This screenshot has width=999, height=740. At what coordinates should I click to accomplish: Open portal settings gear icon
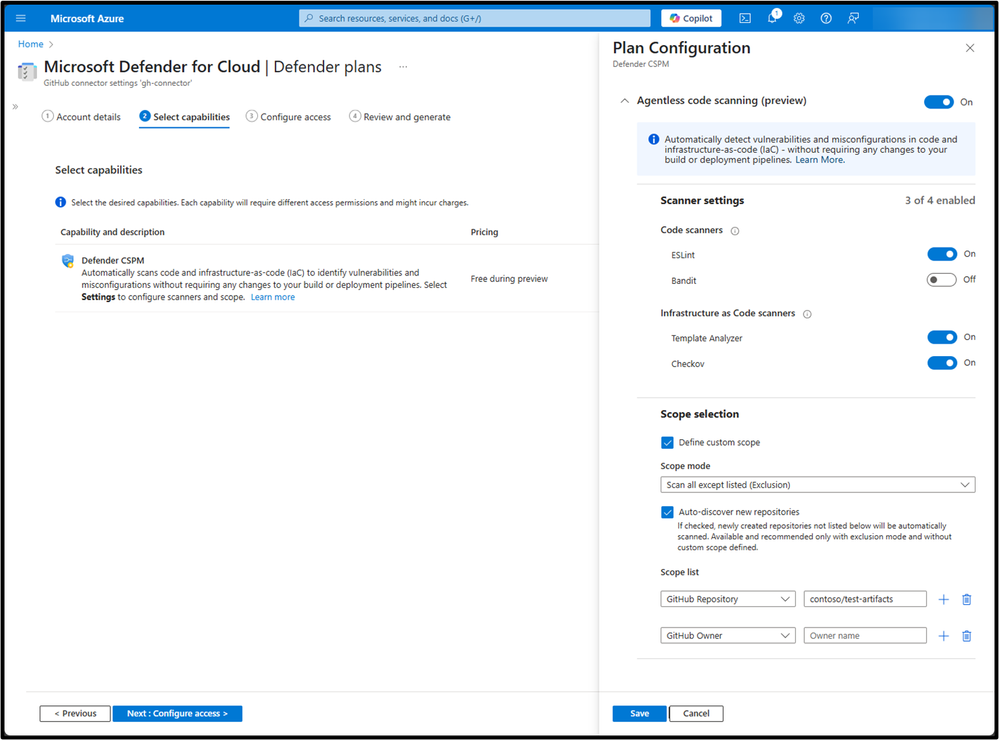coord(799,18)
